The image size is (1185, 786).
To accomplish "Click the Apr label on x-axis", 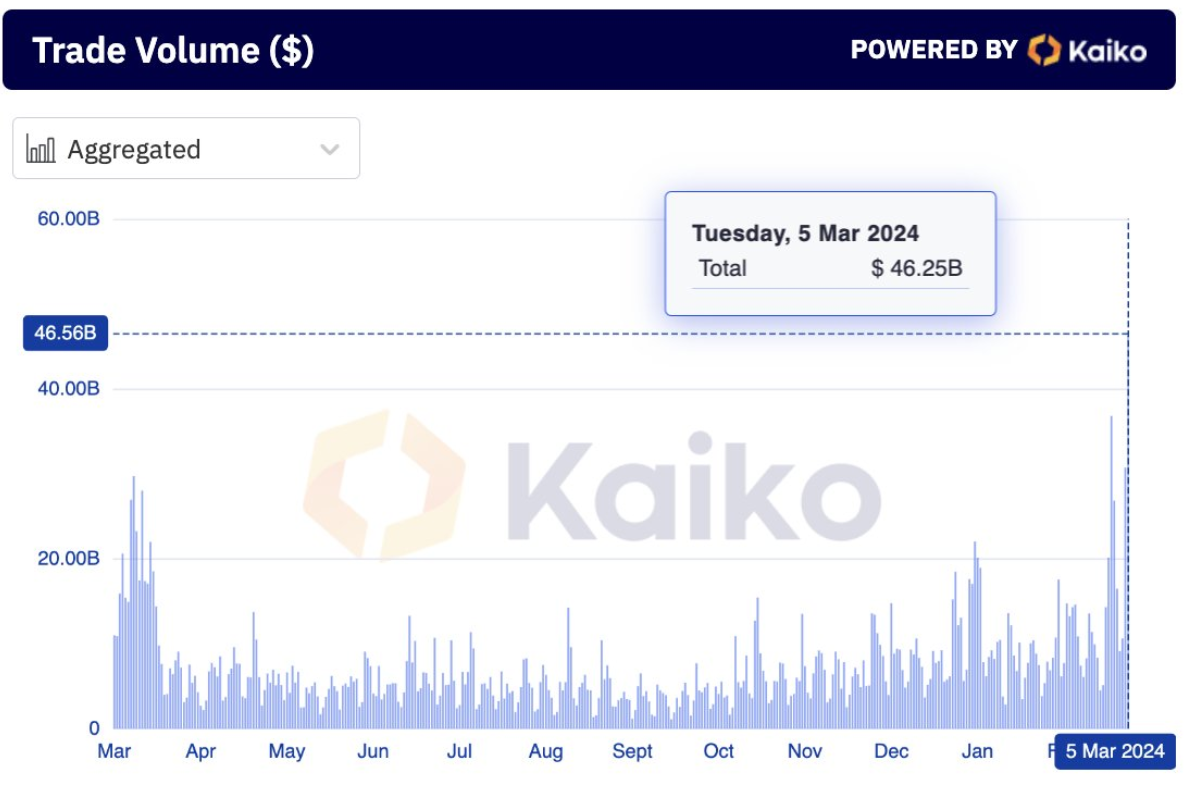I will (x=200, y=751).
